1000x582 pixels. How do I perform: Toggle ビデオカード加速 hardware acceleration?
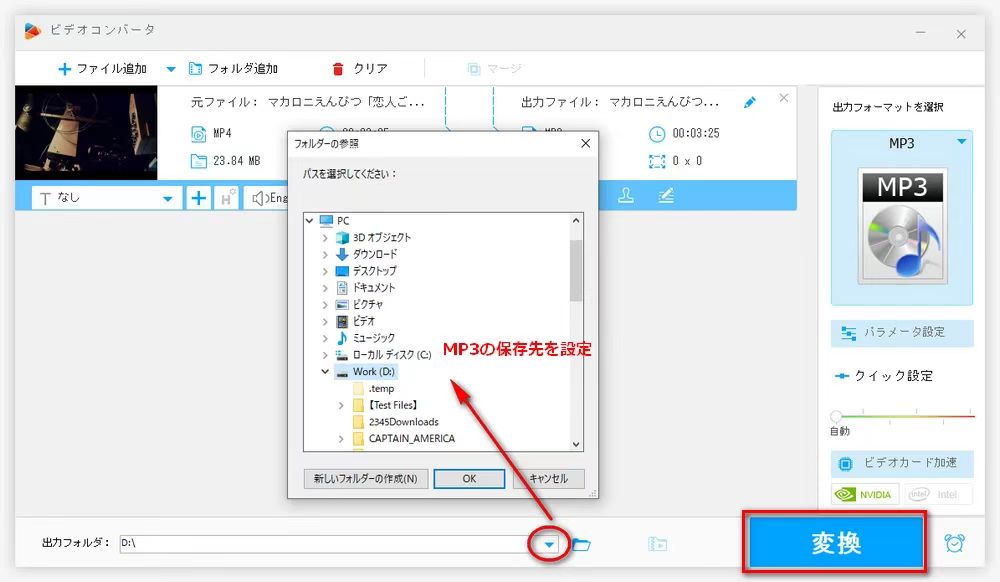coord(902,463)
